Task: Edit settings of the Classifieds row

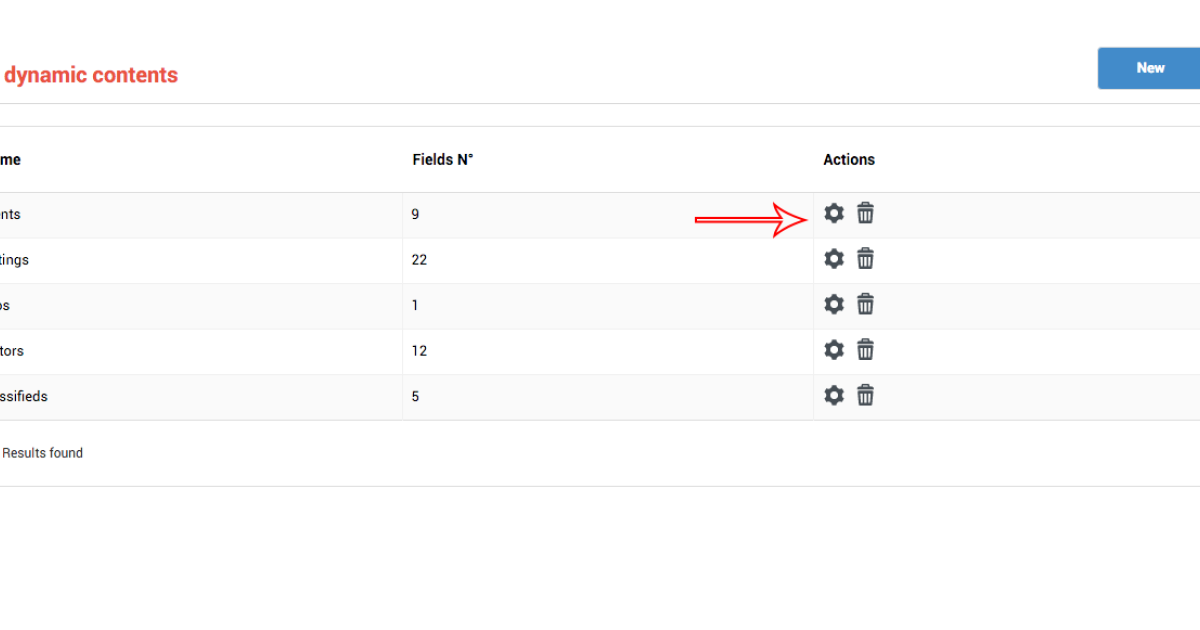Action: click(x=834, y=396)
